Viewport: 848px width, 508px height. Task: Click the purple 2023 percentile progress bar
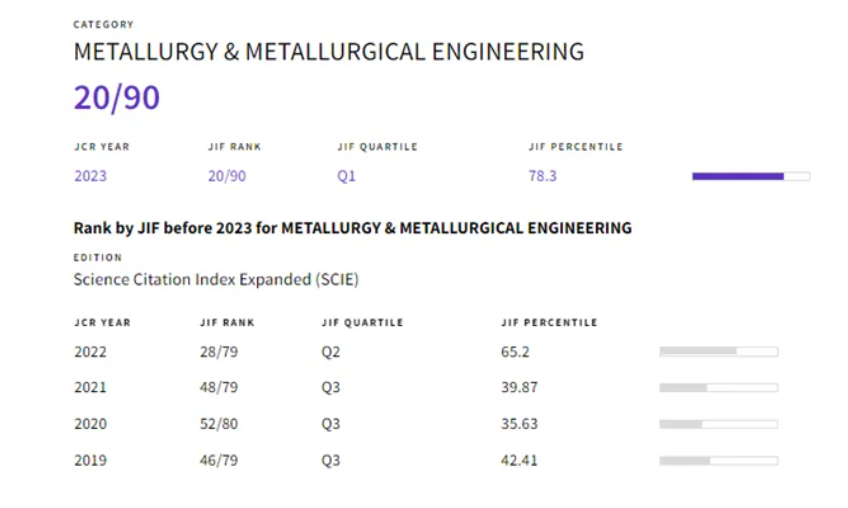pos(750,176)
